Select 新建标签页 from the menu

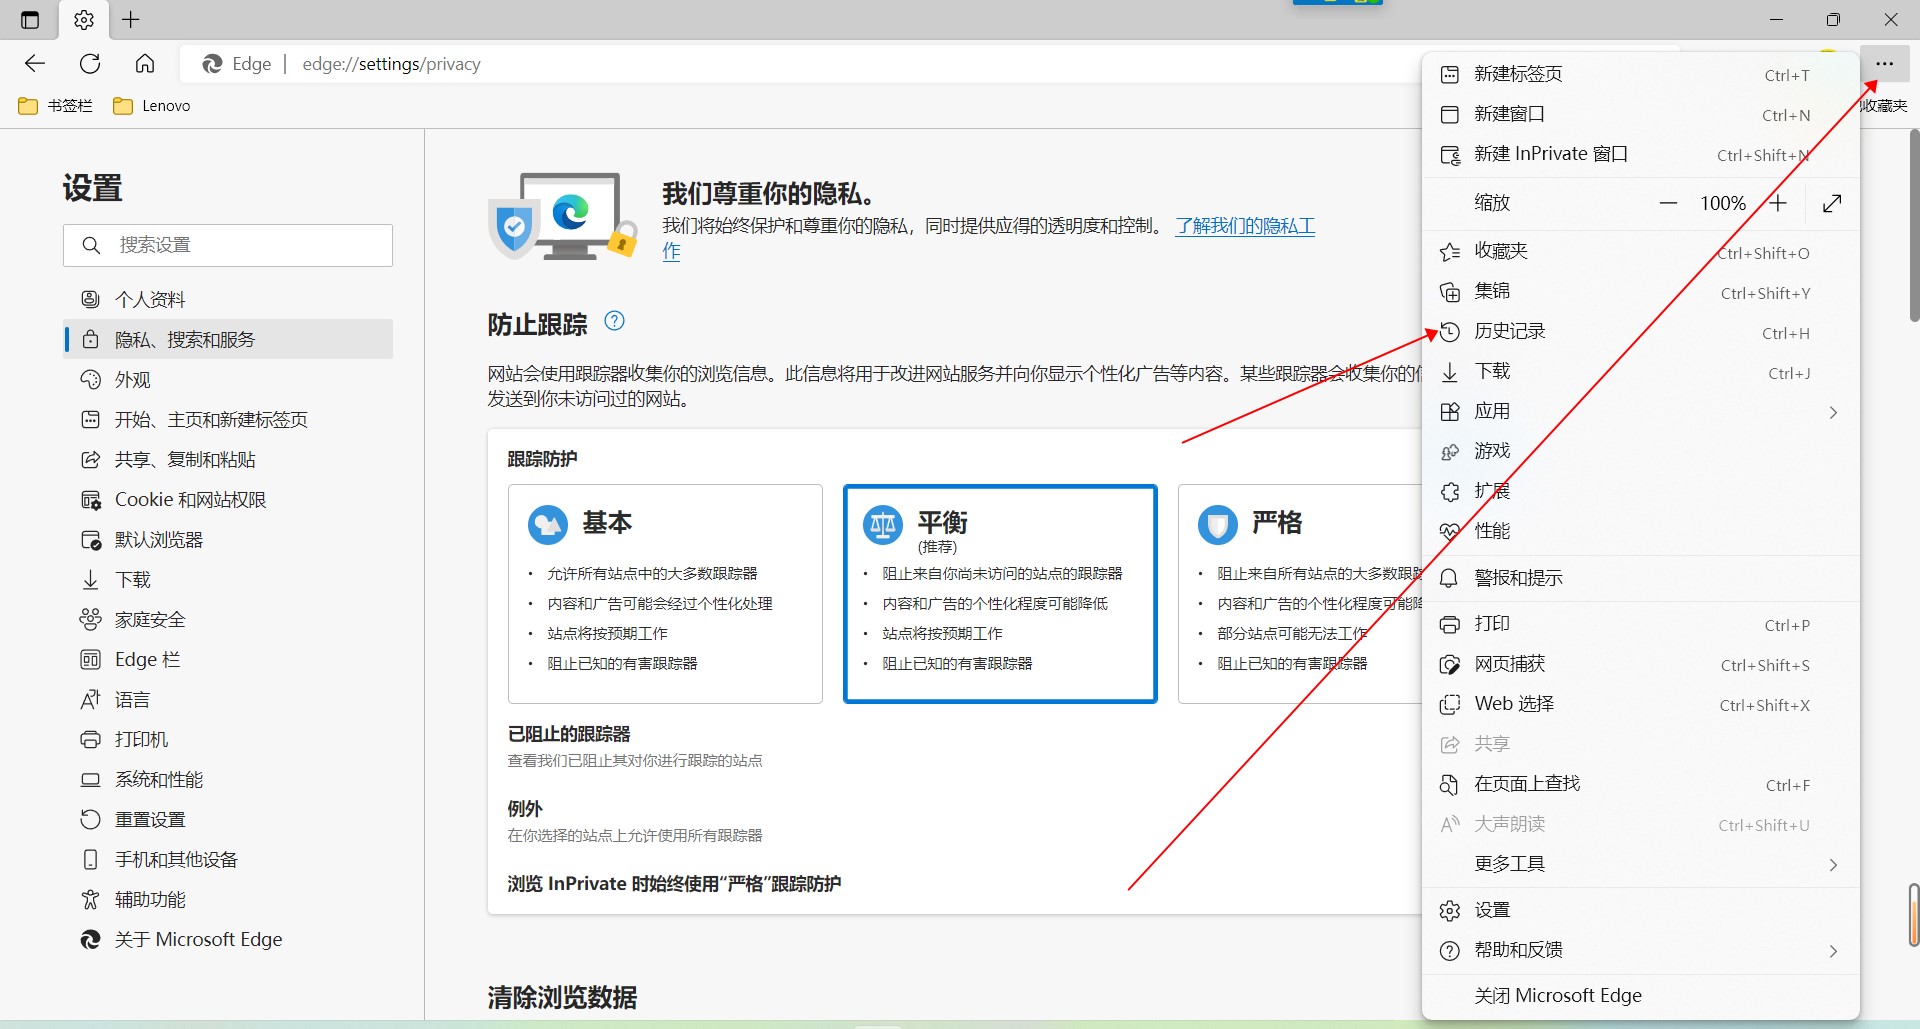click(x=1640, y=74)
